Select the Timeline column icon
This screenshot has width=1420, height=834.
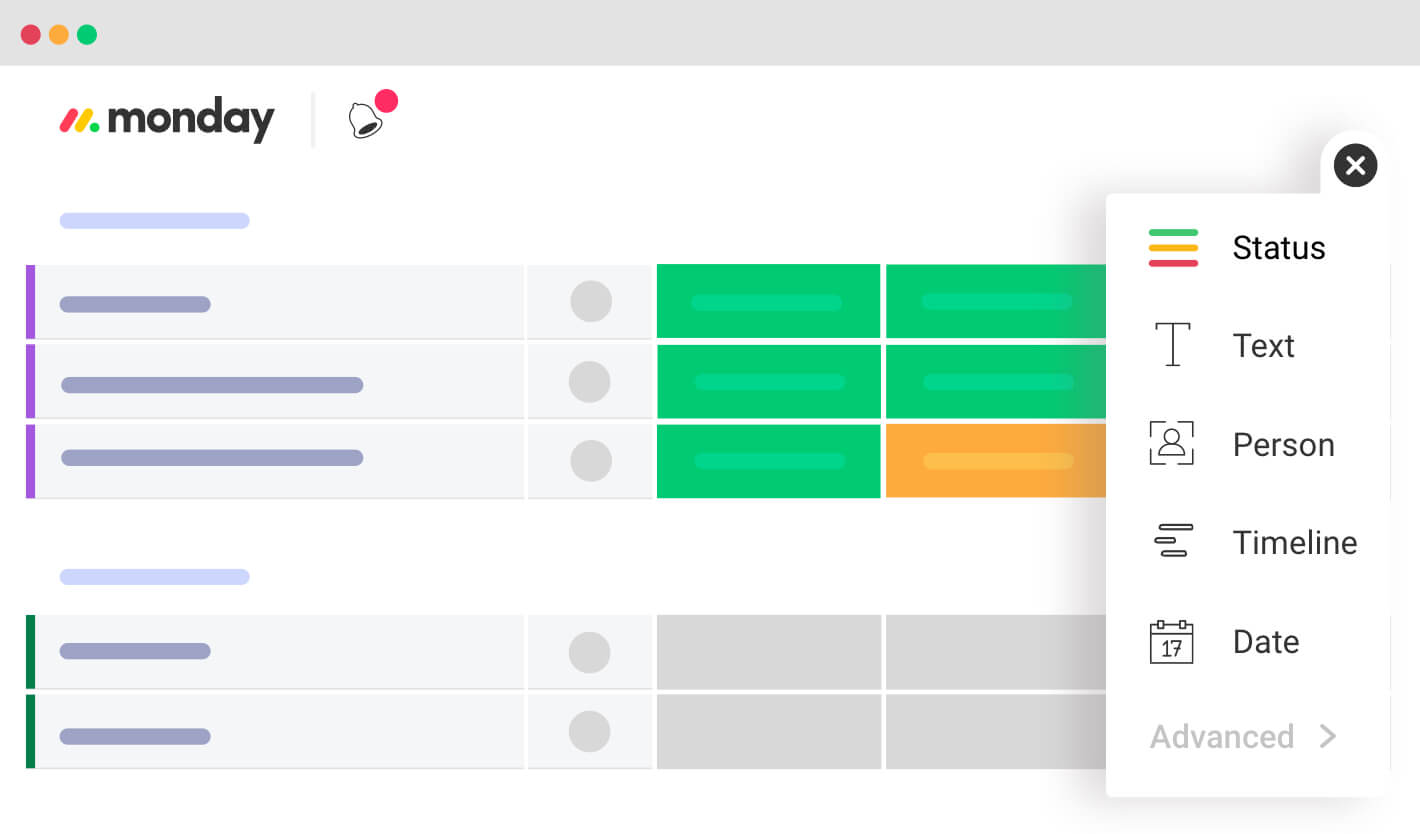pyautogui.click(x=1173, y=540)
